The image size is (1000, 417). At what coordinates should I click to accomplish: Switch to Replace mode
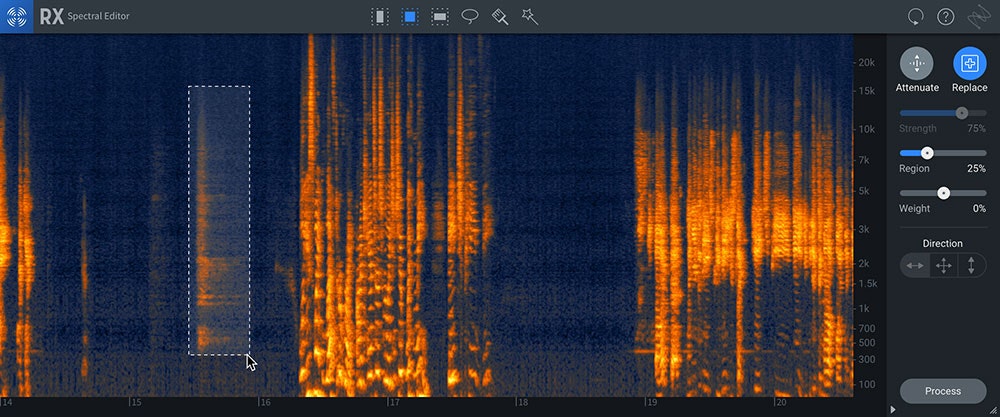pyautogui.click(x=969, y=64)
